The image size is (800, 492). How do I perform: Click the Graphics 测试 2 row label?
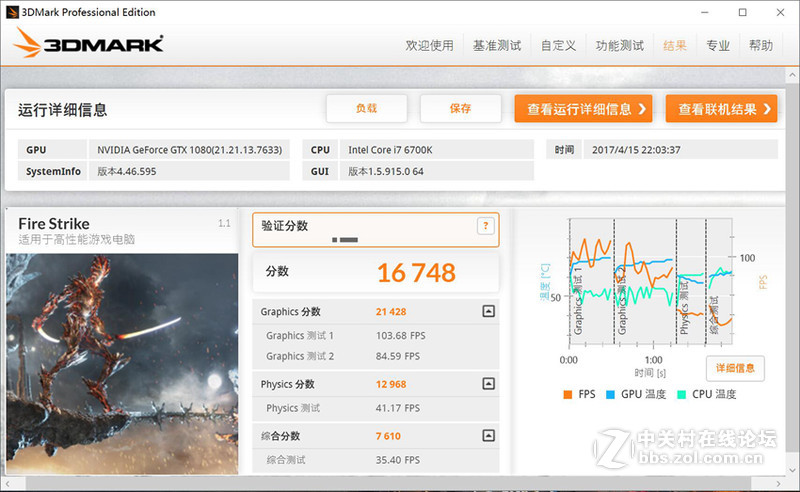point(299,356)
